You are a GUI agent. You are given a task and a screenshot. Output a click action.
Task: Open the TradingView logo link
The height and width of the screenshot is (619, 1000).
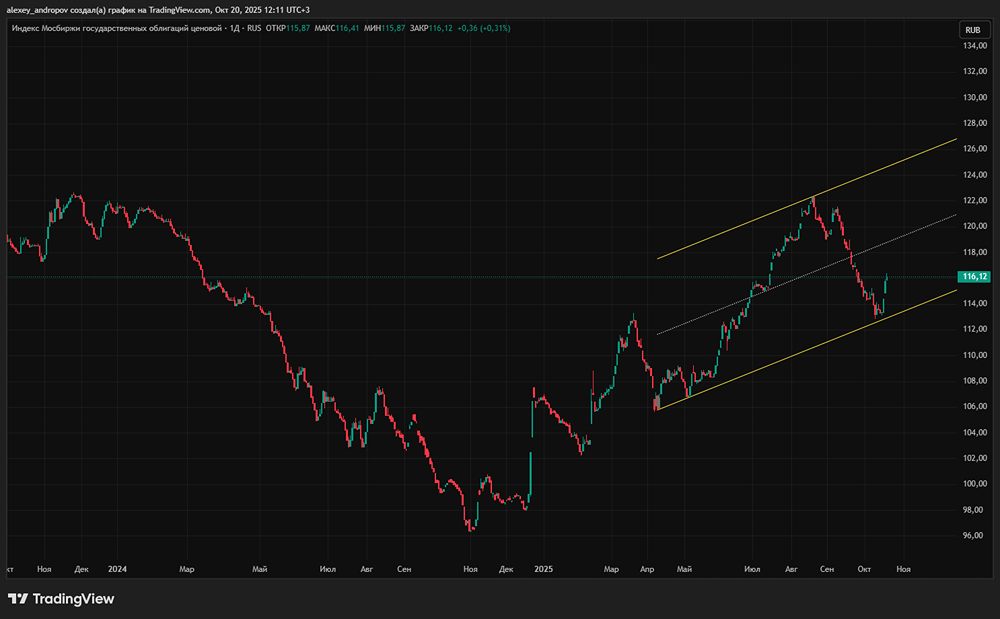coord(61,599)
